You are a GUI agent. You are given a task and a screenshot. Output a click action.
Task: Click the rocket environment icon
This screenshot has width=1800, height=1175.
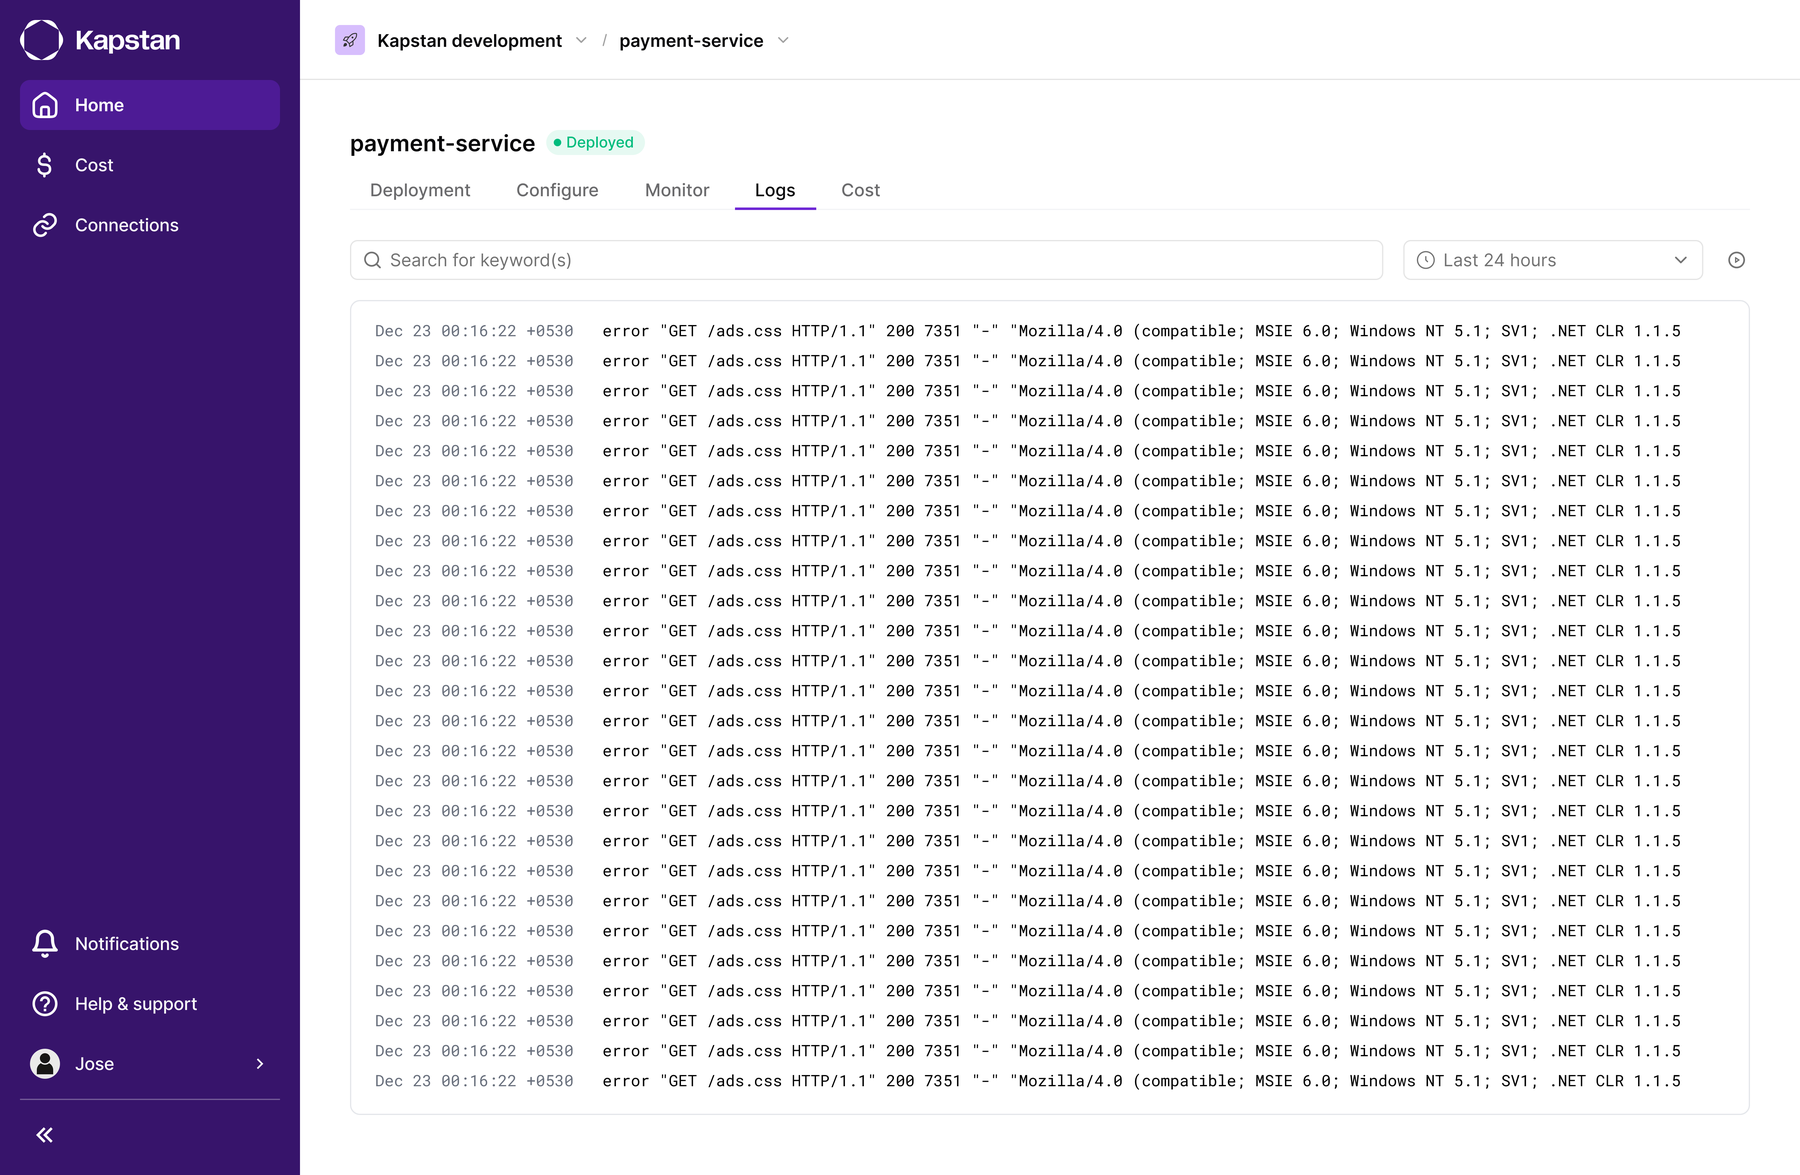pos(350,40)
